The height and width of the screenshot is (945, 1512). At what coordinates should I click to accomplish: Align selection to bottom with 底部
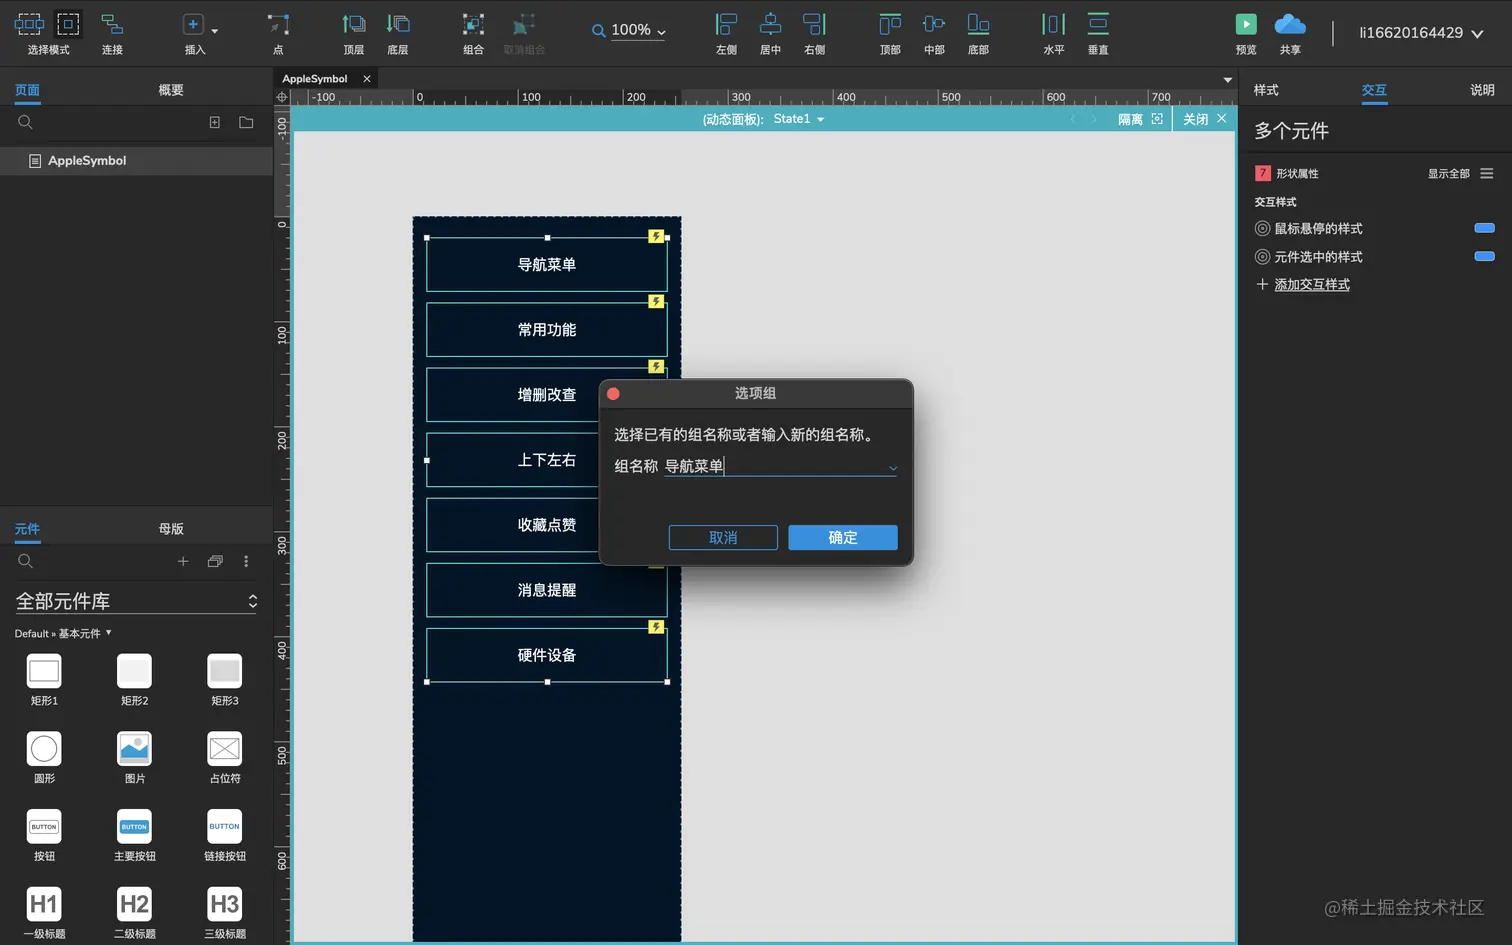click(x=978, y=33)
